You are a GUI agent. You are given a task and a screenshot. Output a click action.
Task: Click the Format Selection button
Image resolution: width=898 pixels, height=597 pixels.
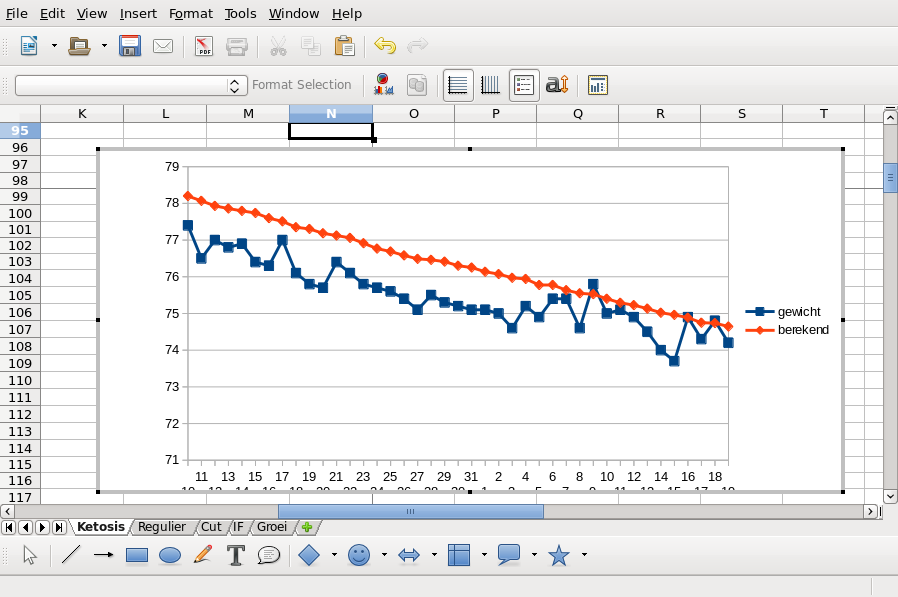tap(301, 85)
